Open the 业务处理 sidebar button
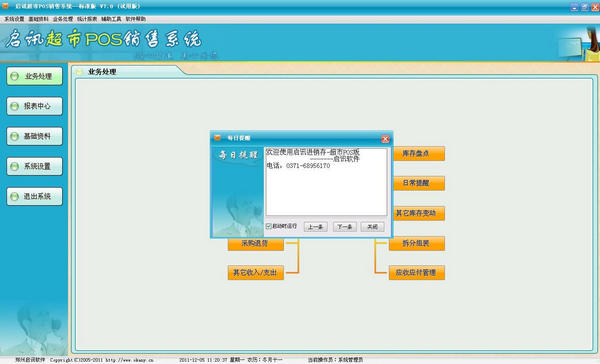 coord(34,76)
